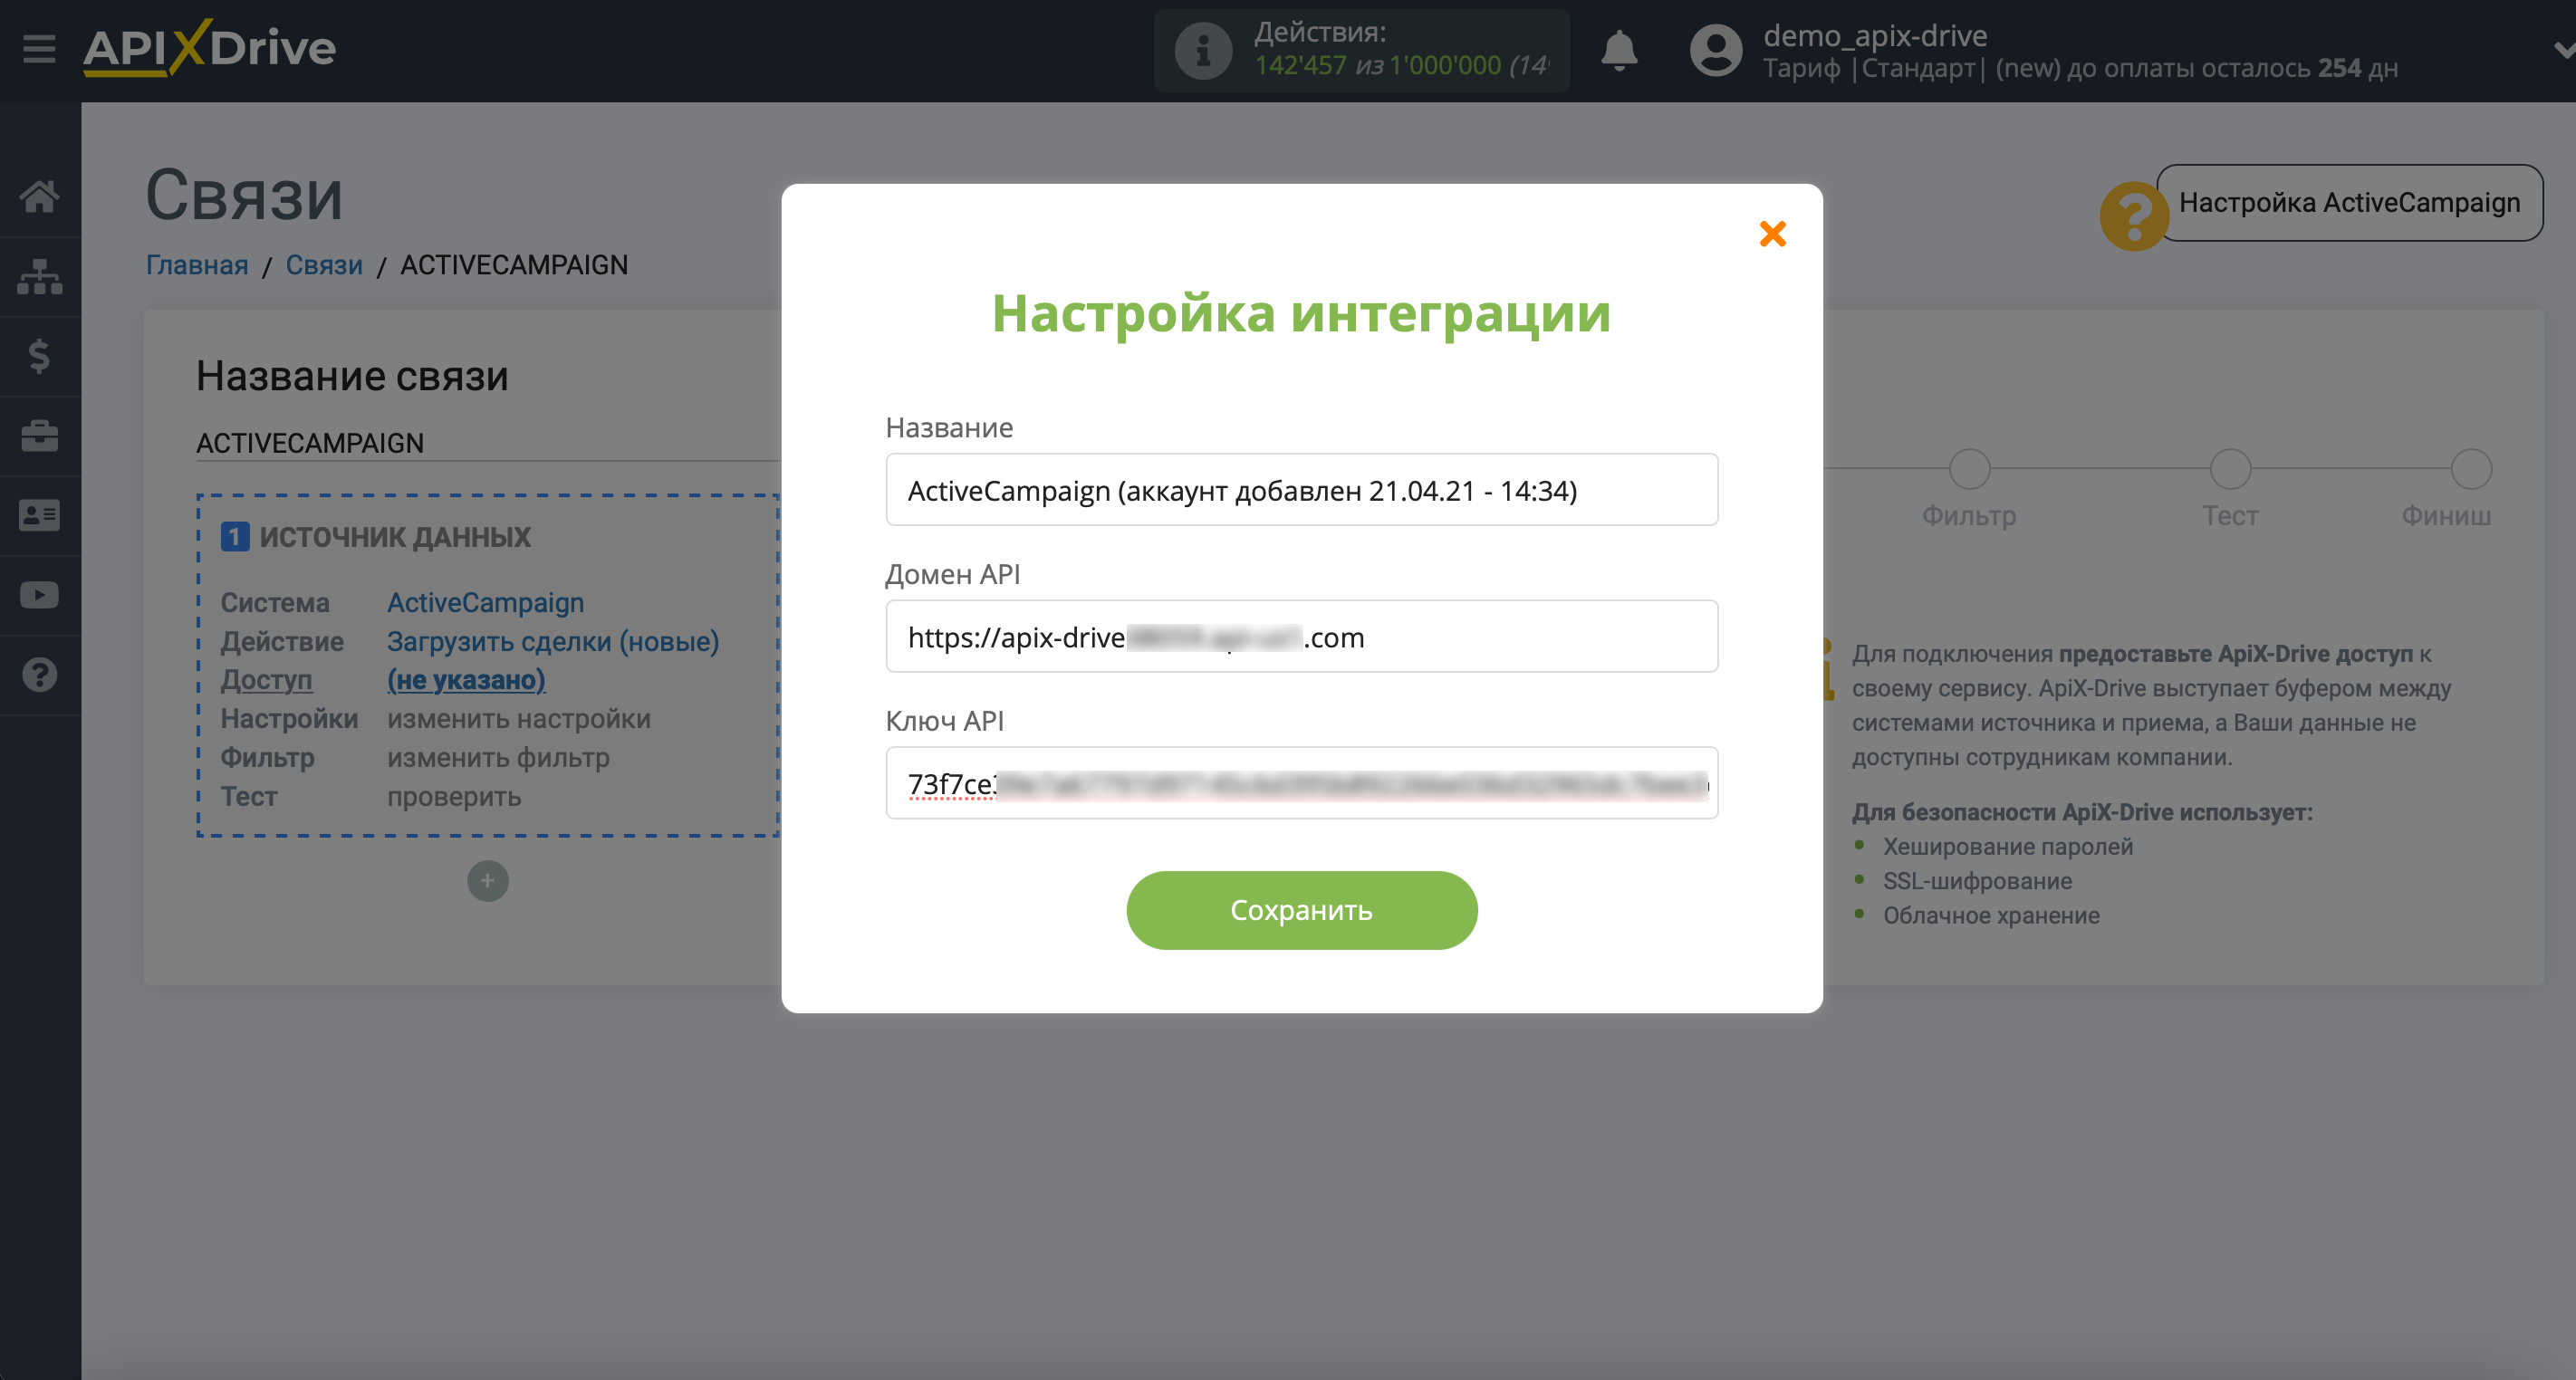
Task: Open the contact card sidebar icon
Action: [40, 516]
